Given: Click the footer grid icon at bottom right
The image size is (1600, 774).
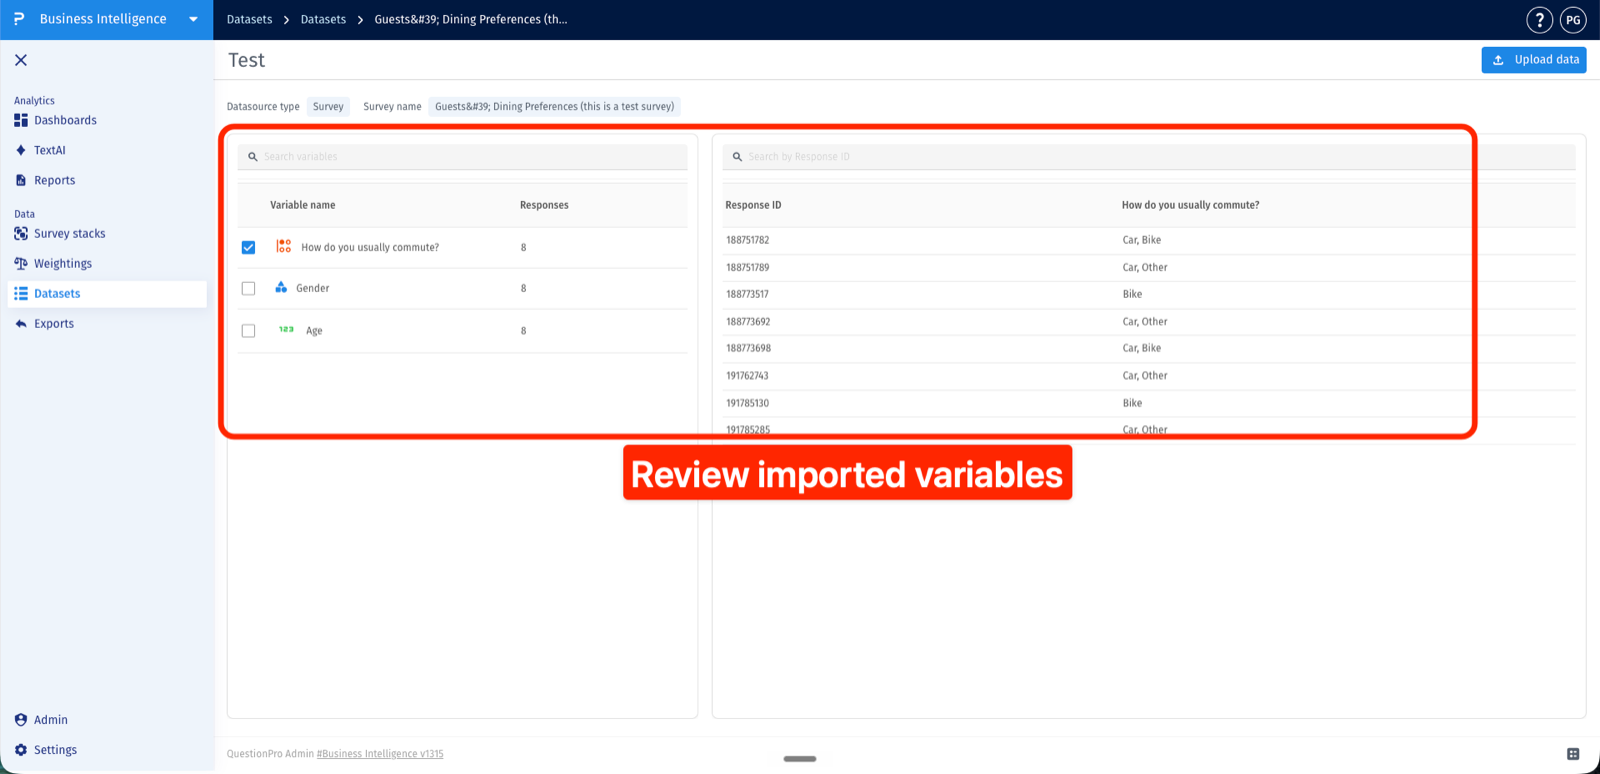Looking at the screenshot, I should (x=1573, y=754).
